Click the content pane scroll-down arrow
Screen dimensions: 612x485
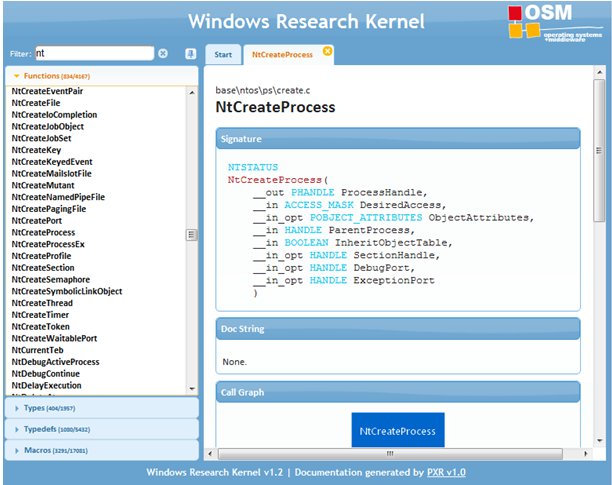click(x=599, y=441)
